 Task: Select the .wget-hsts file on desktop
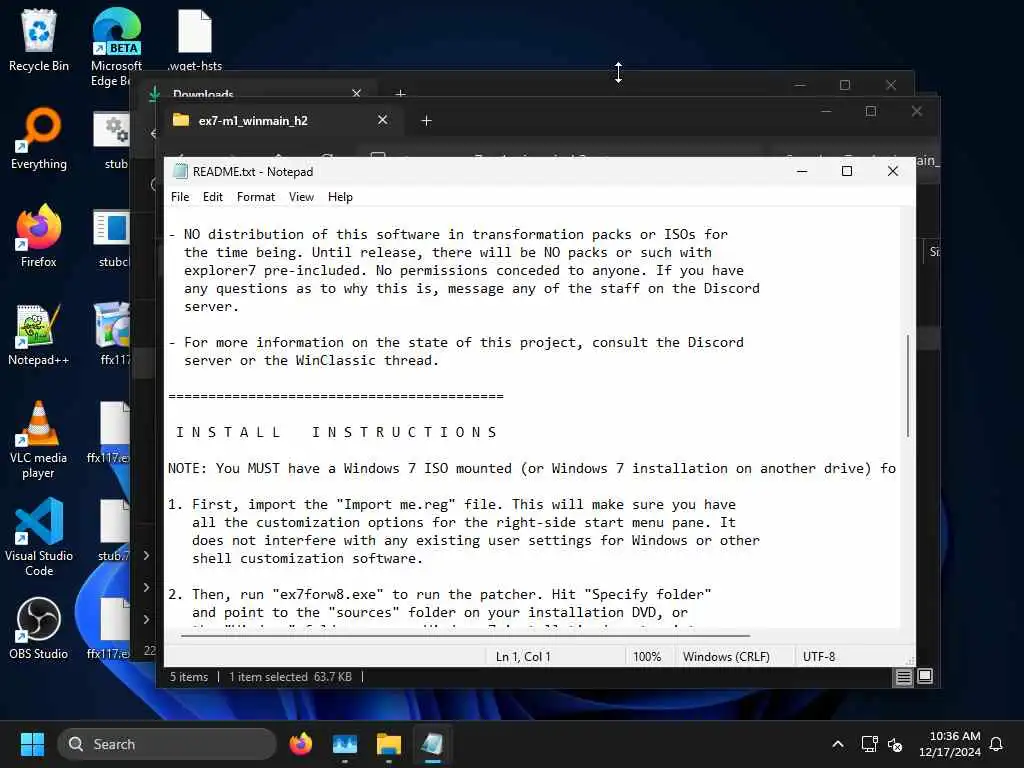coord(195,40)
